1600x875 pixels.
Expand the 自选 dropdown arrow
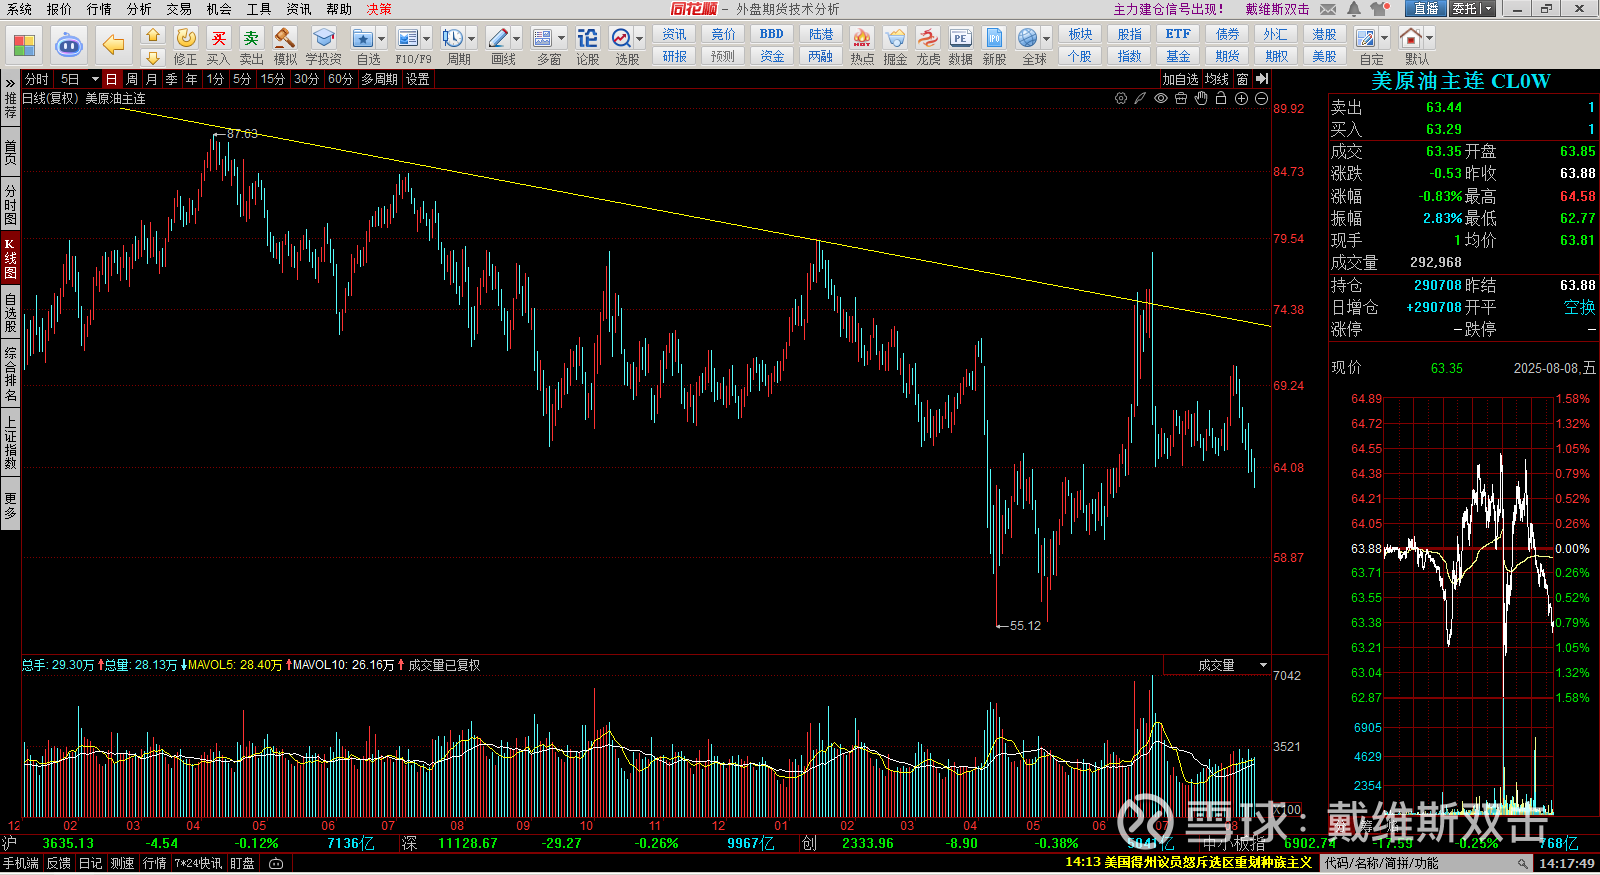pos(381,39)
